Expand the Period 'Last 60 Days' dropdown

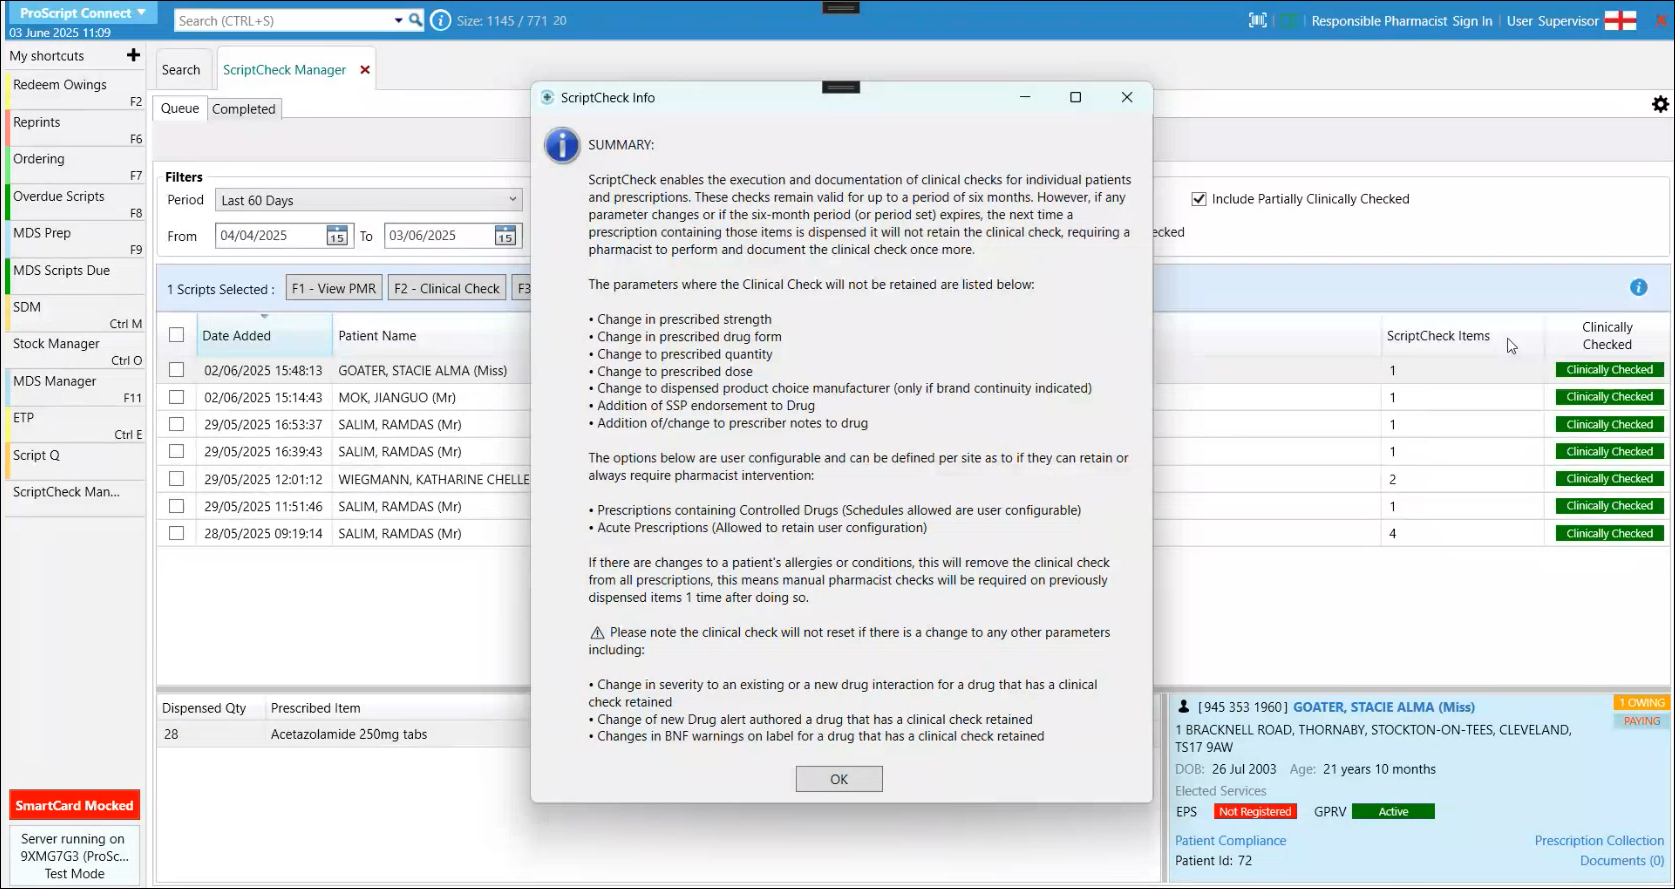pos(369,200)
